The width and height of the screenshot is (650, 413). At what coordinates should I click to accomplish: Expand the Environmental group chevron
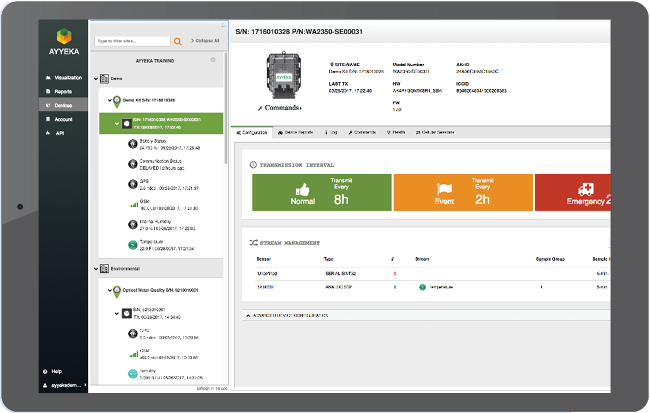(x=97, y=268)
